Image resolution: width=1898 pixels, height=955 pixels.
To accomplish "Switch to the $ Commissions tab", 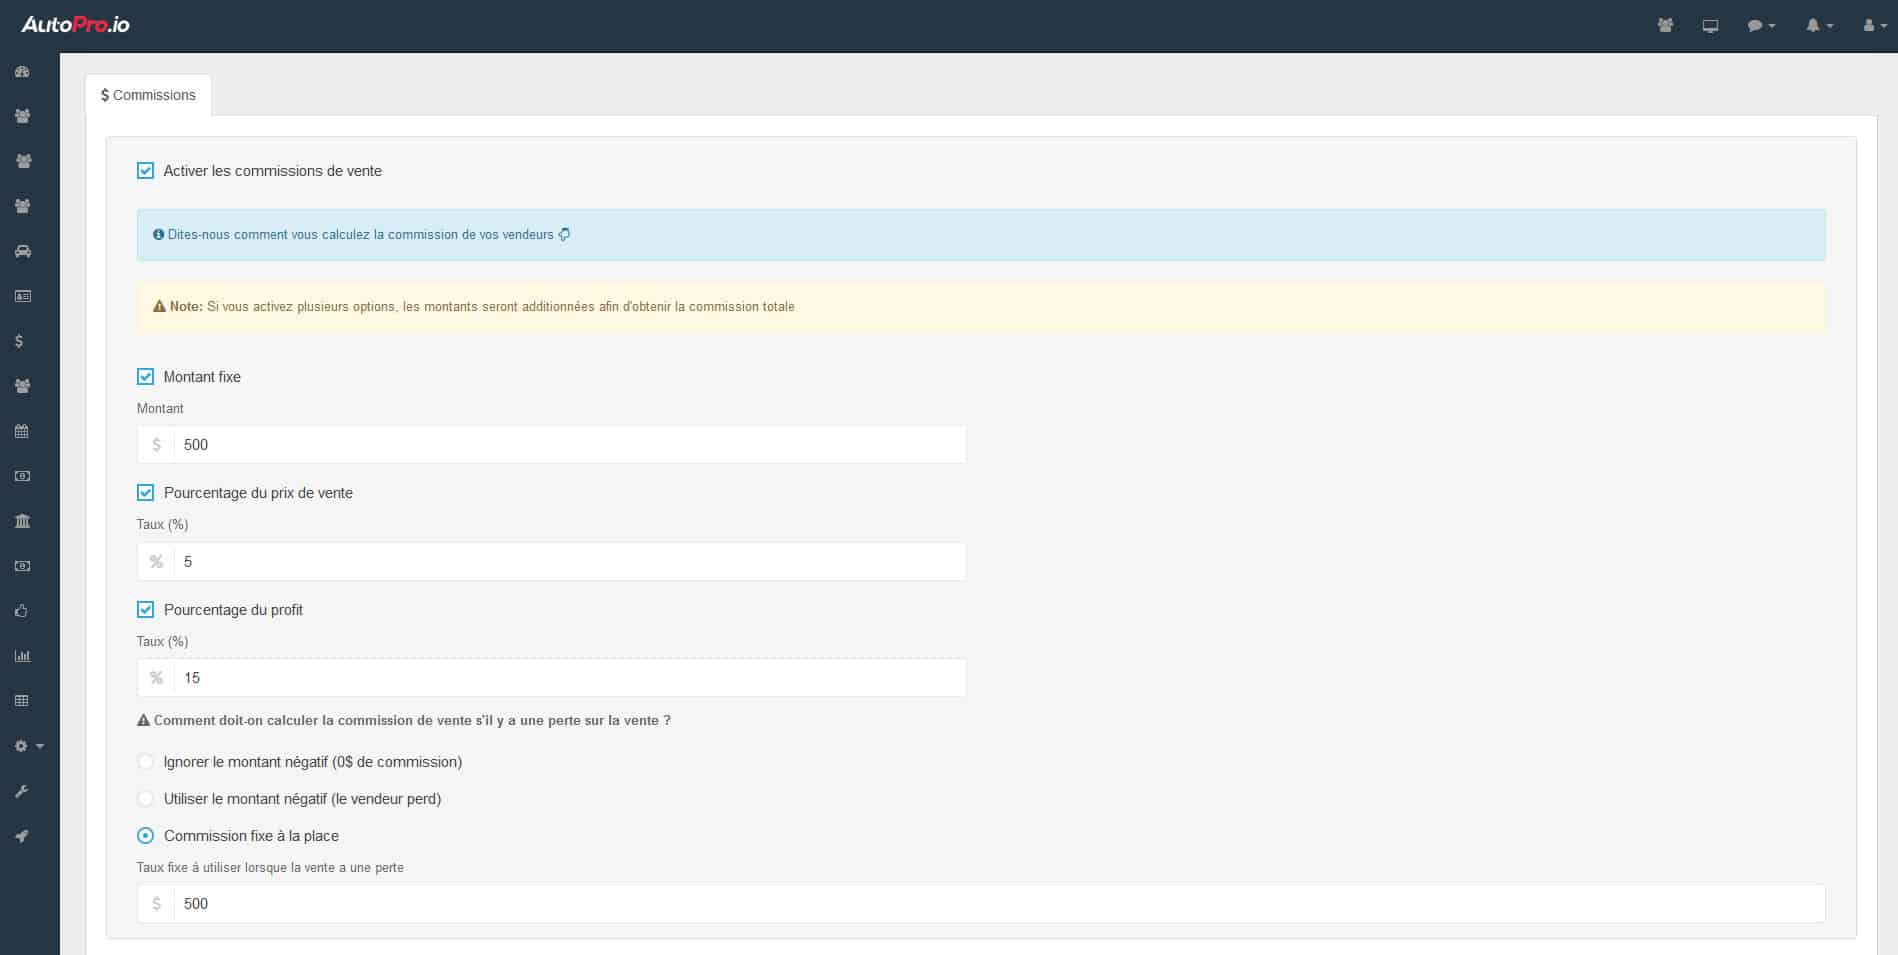I will [x=148, y=95].
